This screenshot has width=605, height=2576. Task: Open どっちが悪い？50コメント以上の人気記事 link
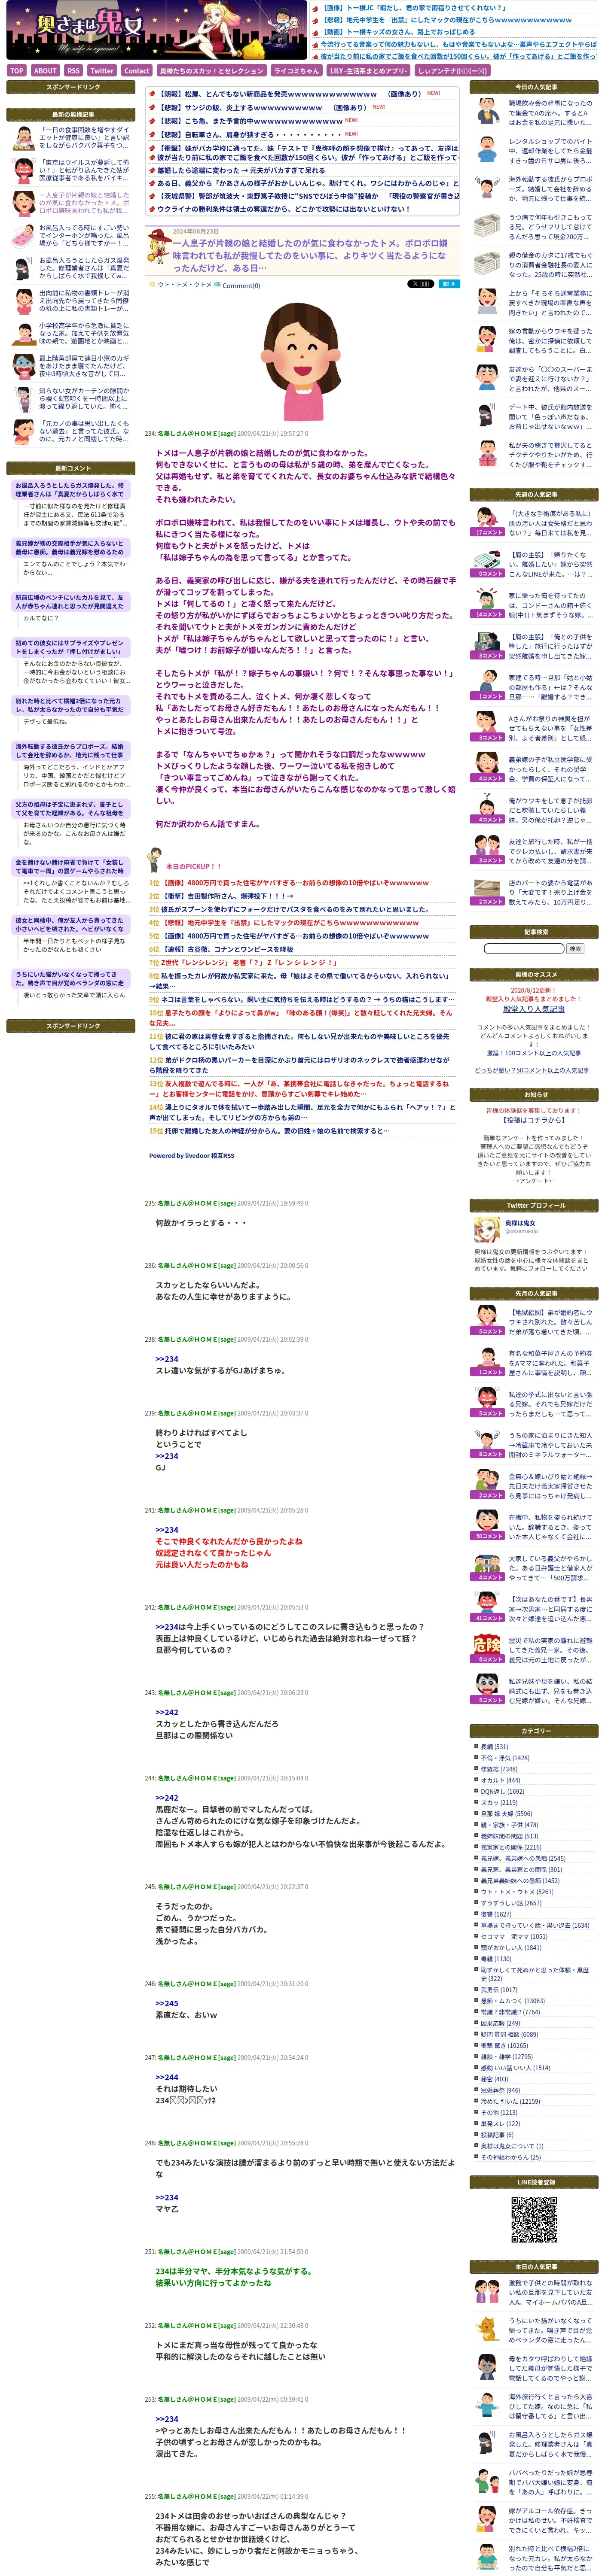(x=531, y=1070)
